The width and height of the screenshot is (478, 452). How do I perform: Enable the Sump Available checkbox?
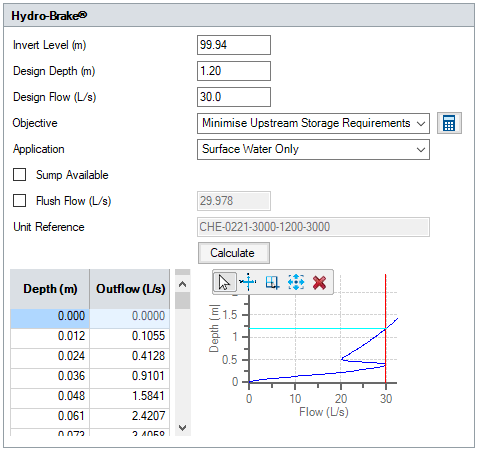pos(19,174)
